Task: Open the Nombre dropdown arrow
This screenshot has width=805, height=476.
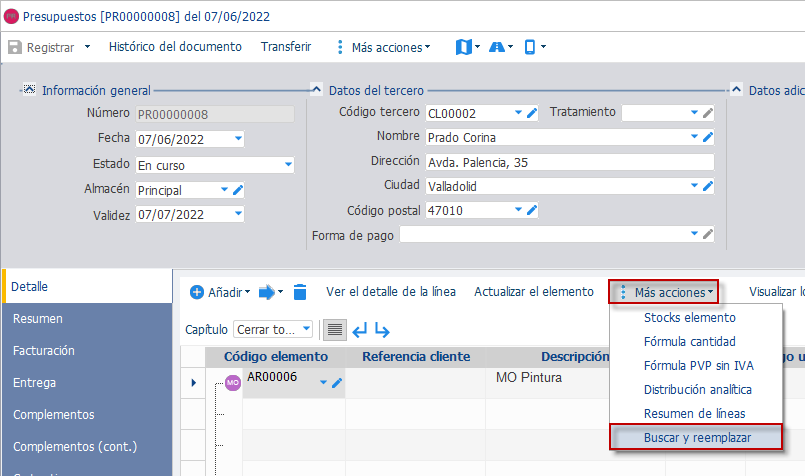Action: [x=694, y=137]
